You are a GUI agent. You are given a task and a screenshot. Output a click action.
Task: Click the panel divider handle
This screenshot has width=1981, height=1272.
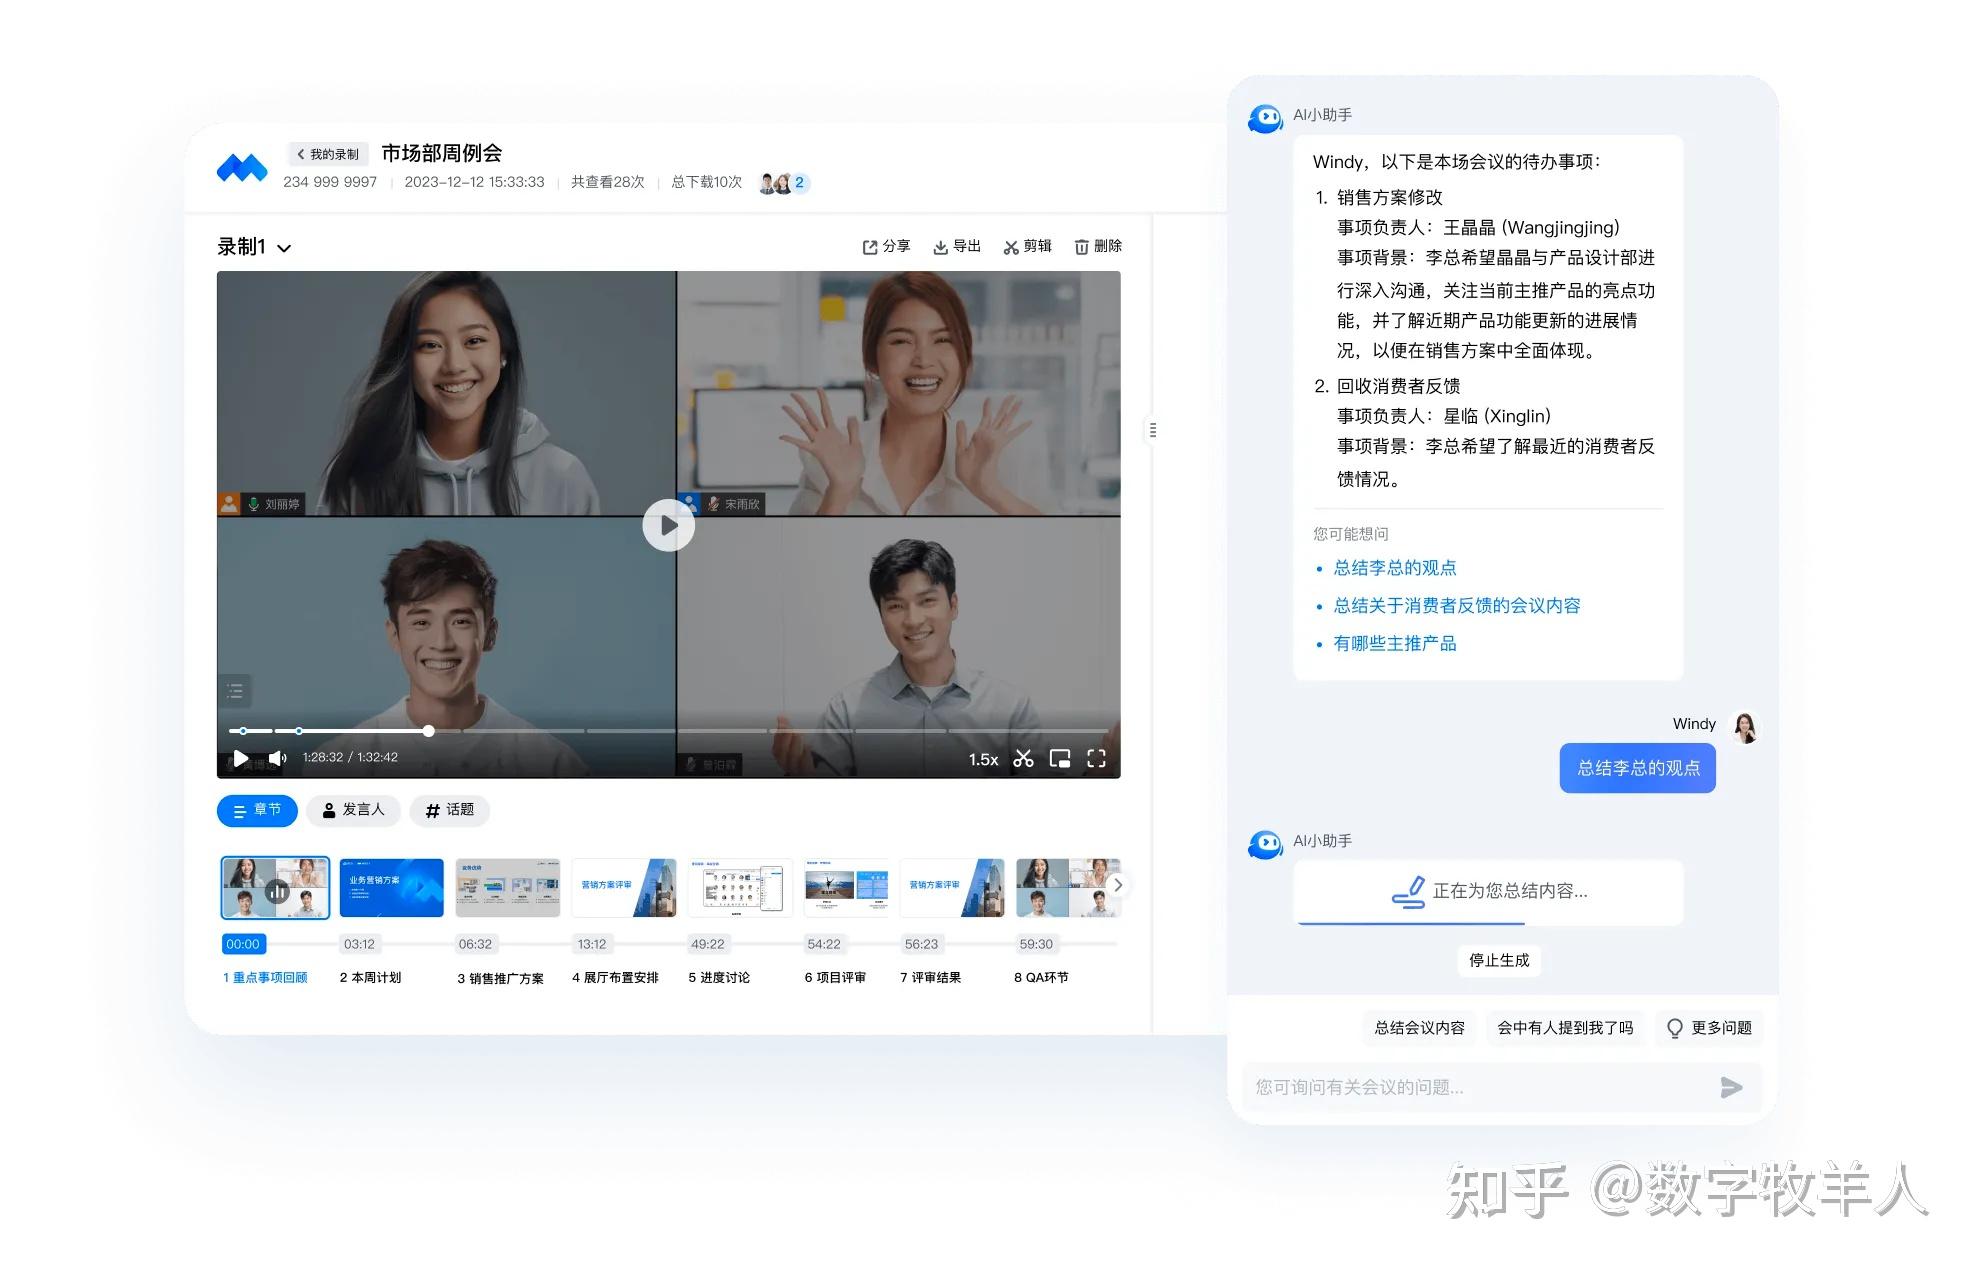click(1153, 430)
